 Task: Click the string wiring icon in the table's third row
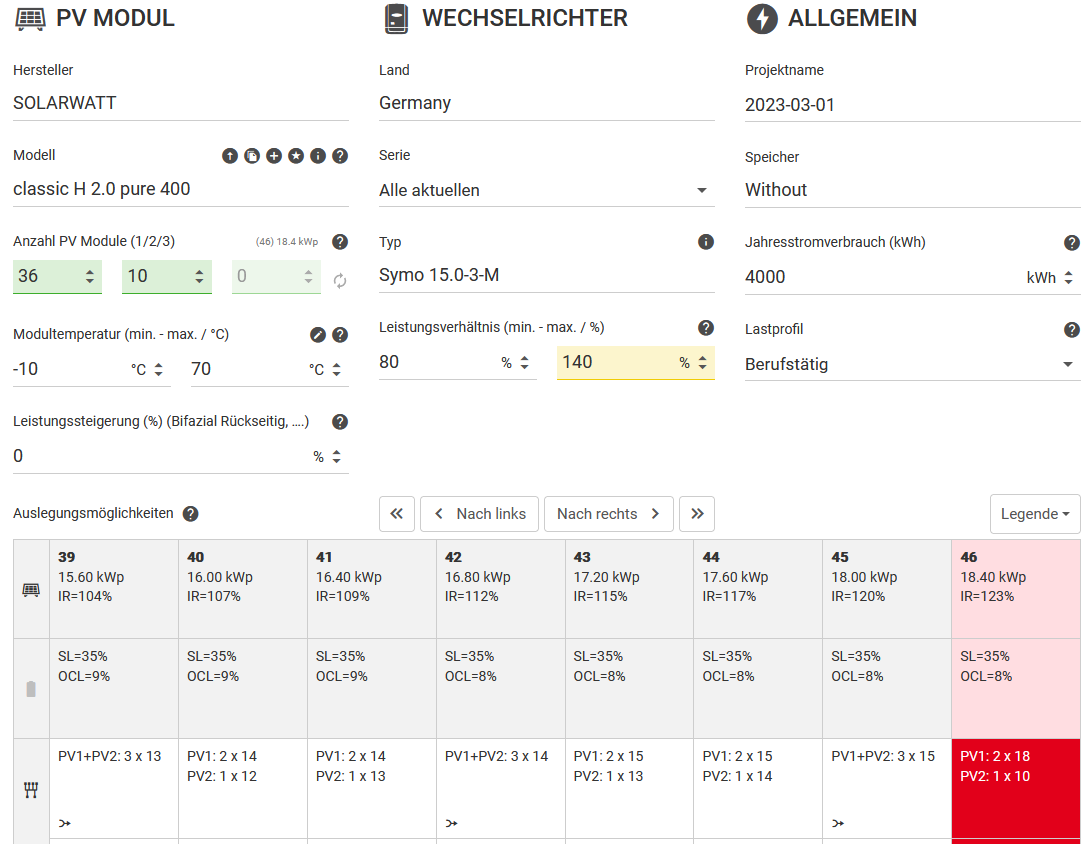click(31, 790)
